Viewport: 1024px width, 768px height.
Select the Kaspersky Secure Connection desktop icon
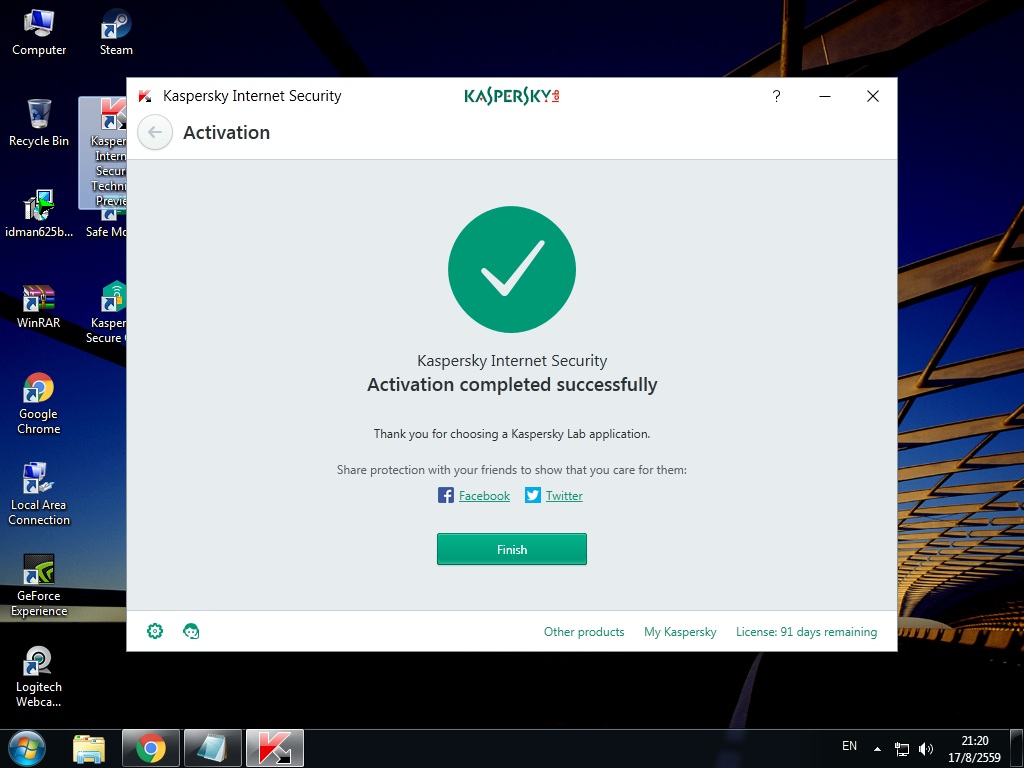(105, 312)
